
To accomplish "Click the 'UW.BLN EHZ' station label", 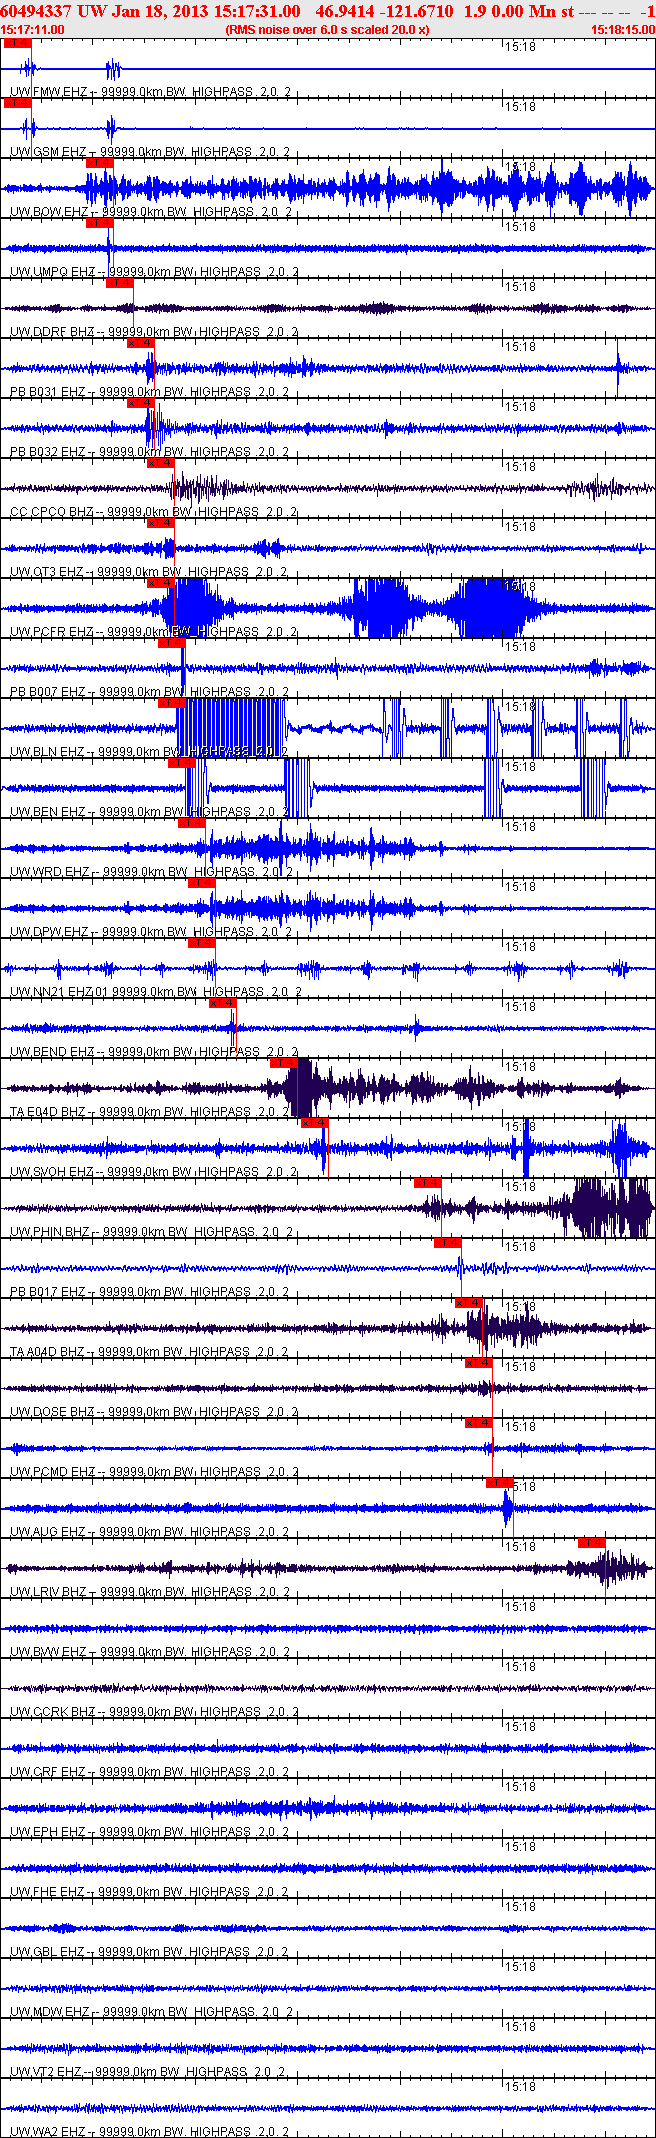I will click(47, 752).
